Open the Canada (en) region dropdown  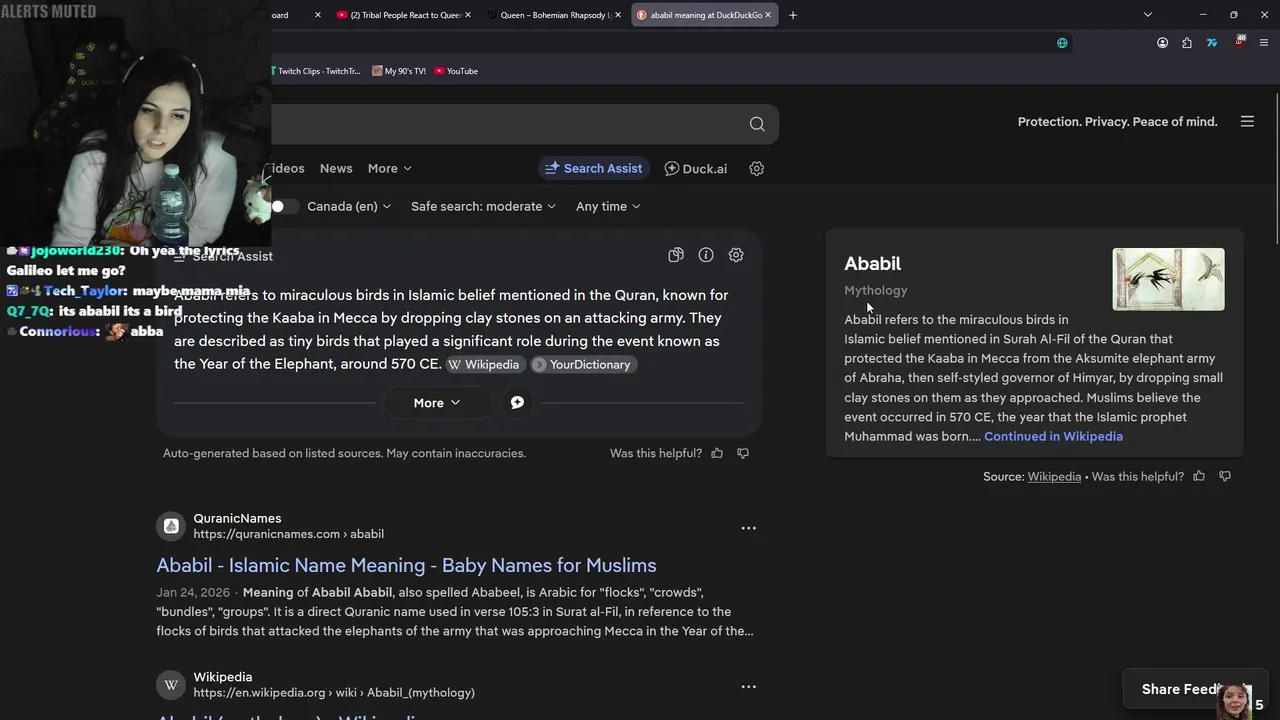[x=348, y=206]
